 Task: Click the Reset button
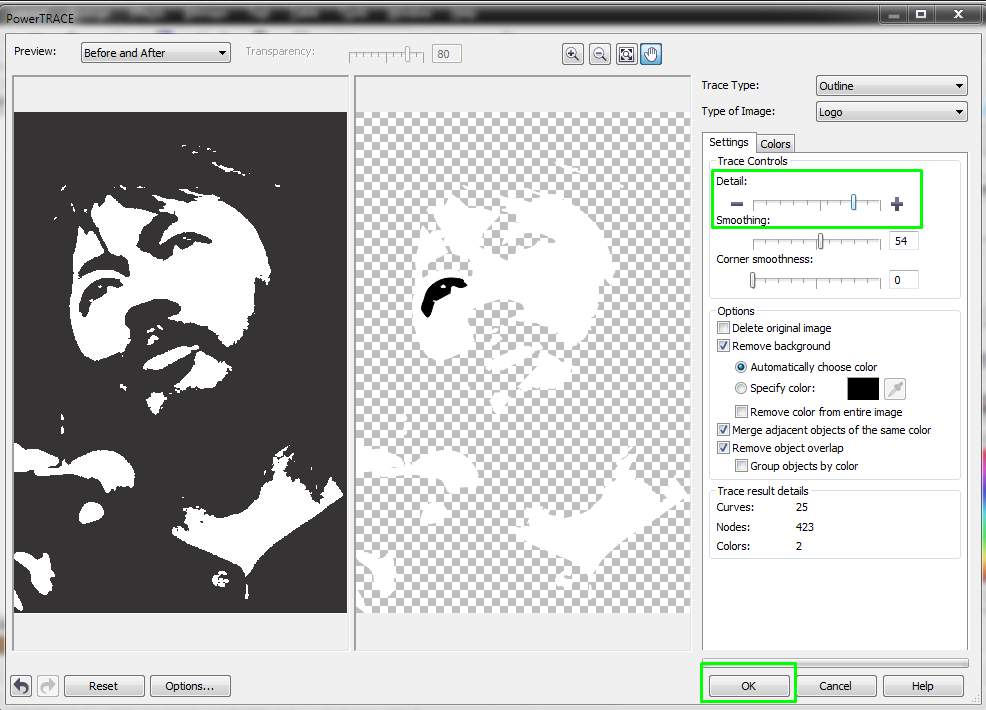point(104,685)
